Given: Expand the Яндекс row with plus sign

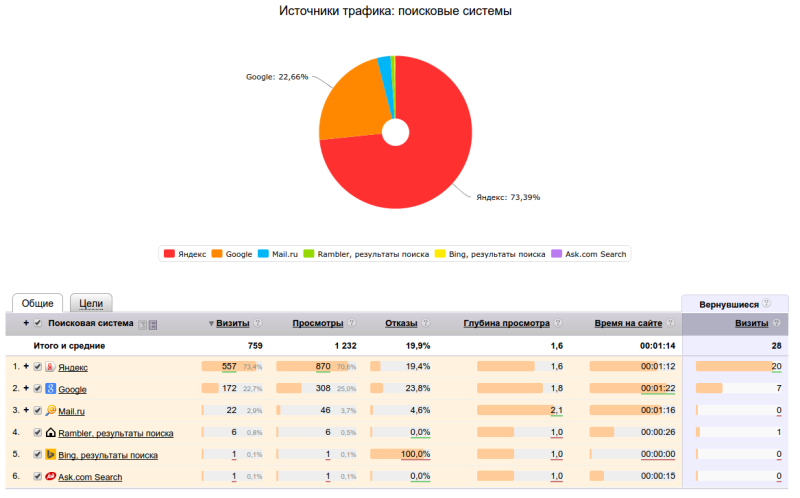Looking at the screenshot, I should (26, 367).
